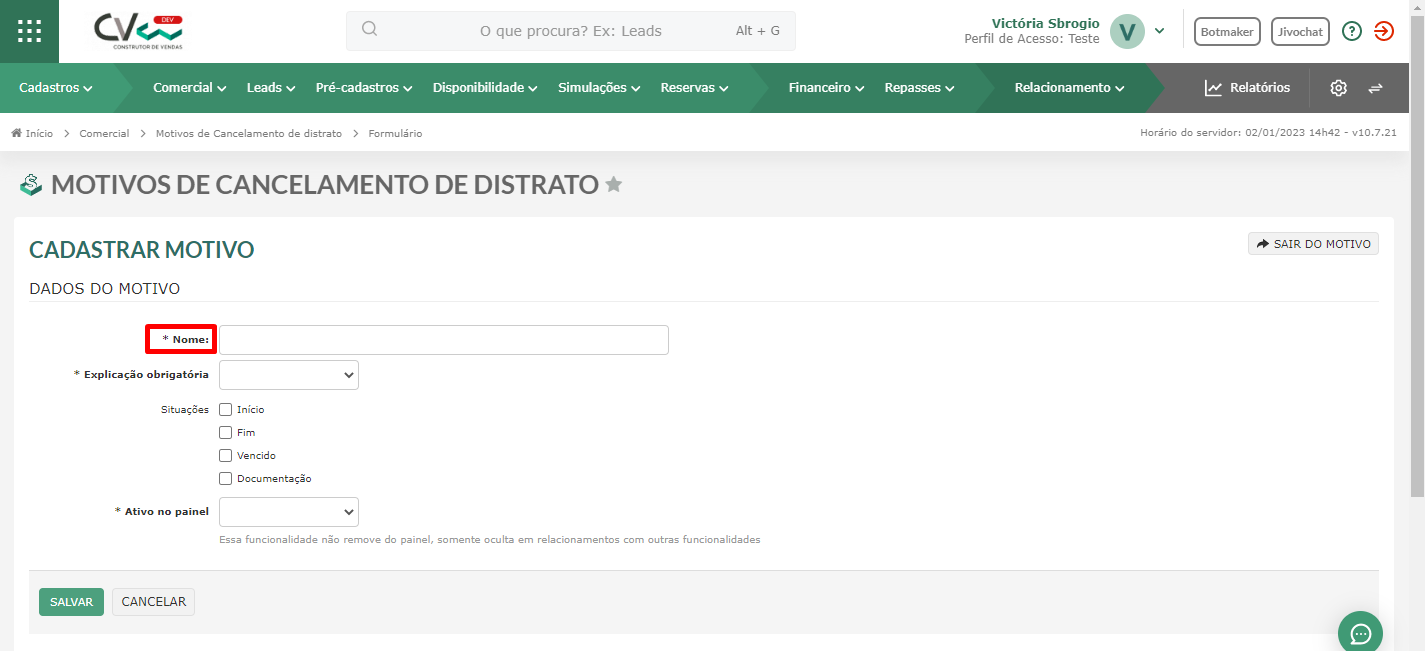
Task: Click the SALVAR button
Action: (71, 602)
